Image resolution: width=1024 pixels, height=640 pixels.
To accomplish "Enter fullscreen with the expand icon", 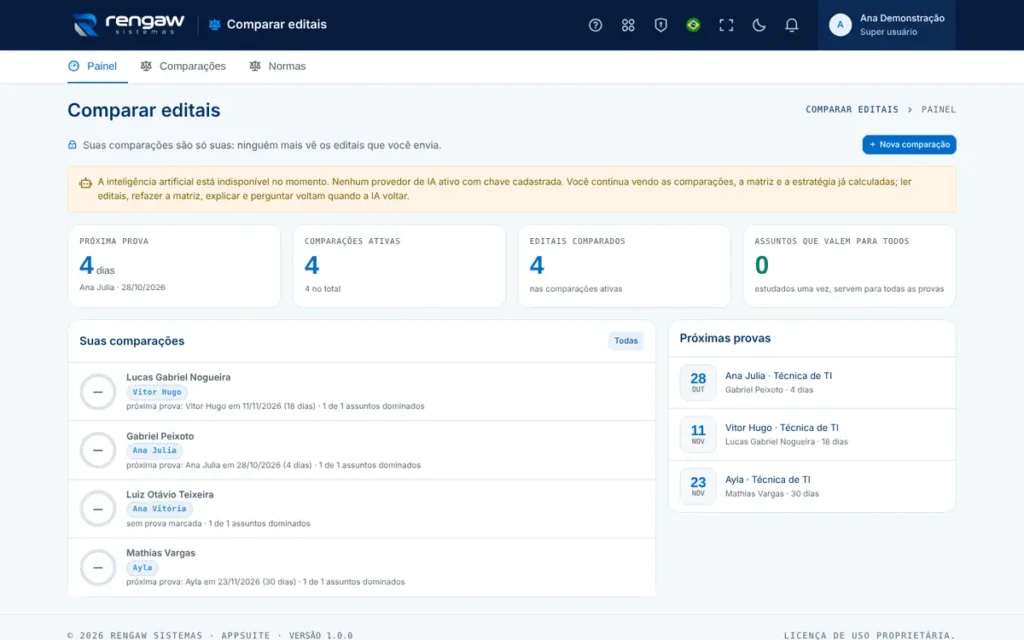I will pyautogui.click(x=726, y=25).
